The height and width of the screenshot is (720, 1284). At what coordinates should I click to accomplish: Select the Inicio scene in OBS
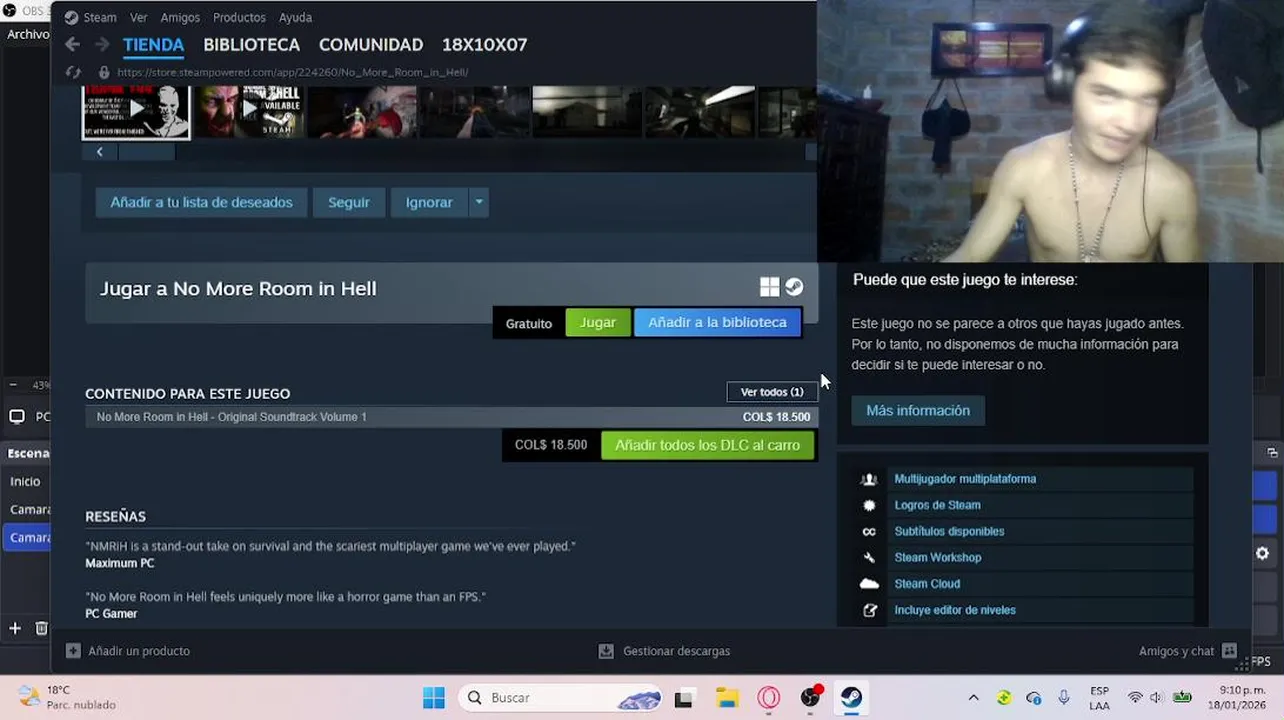pyautogui.click(x=26, y=481)
